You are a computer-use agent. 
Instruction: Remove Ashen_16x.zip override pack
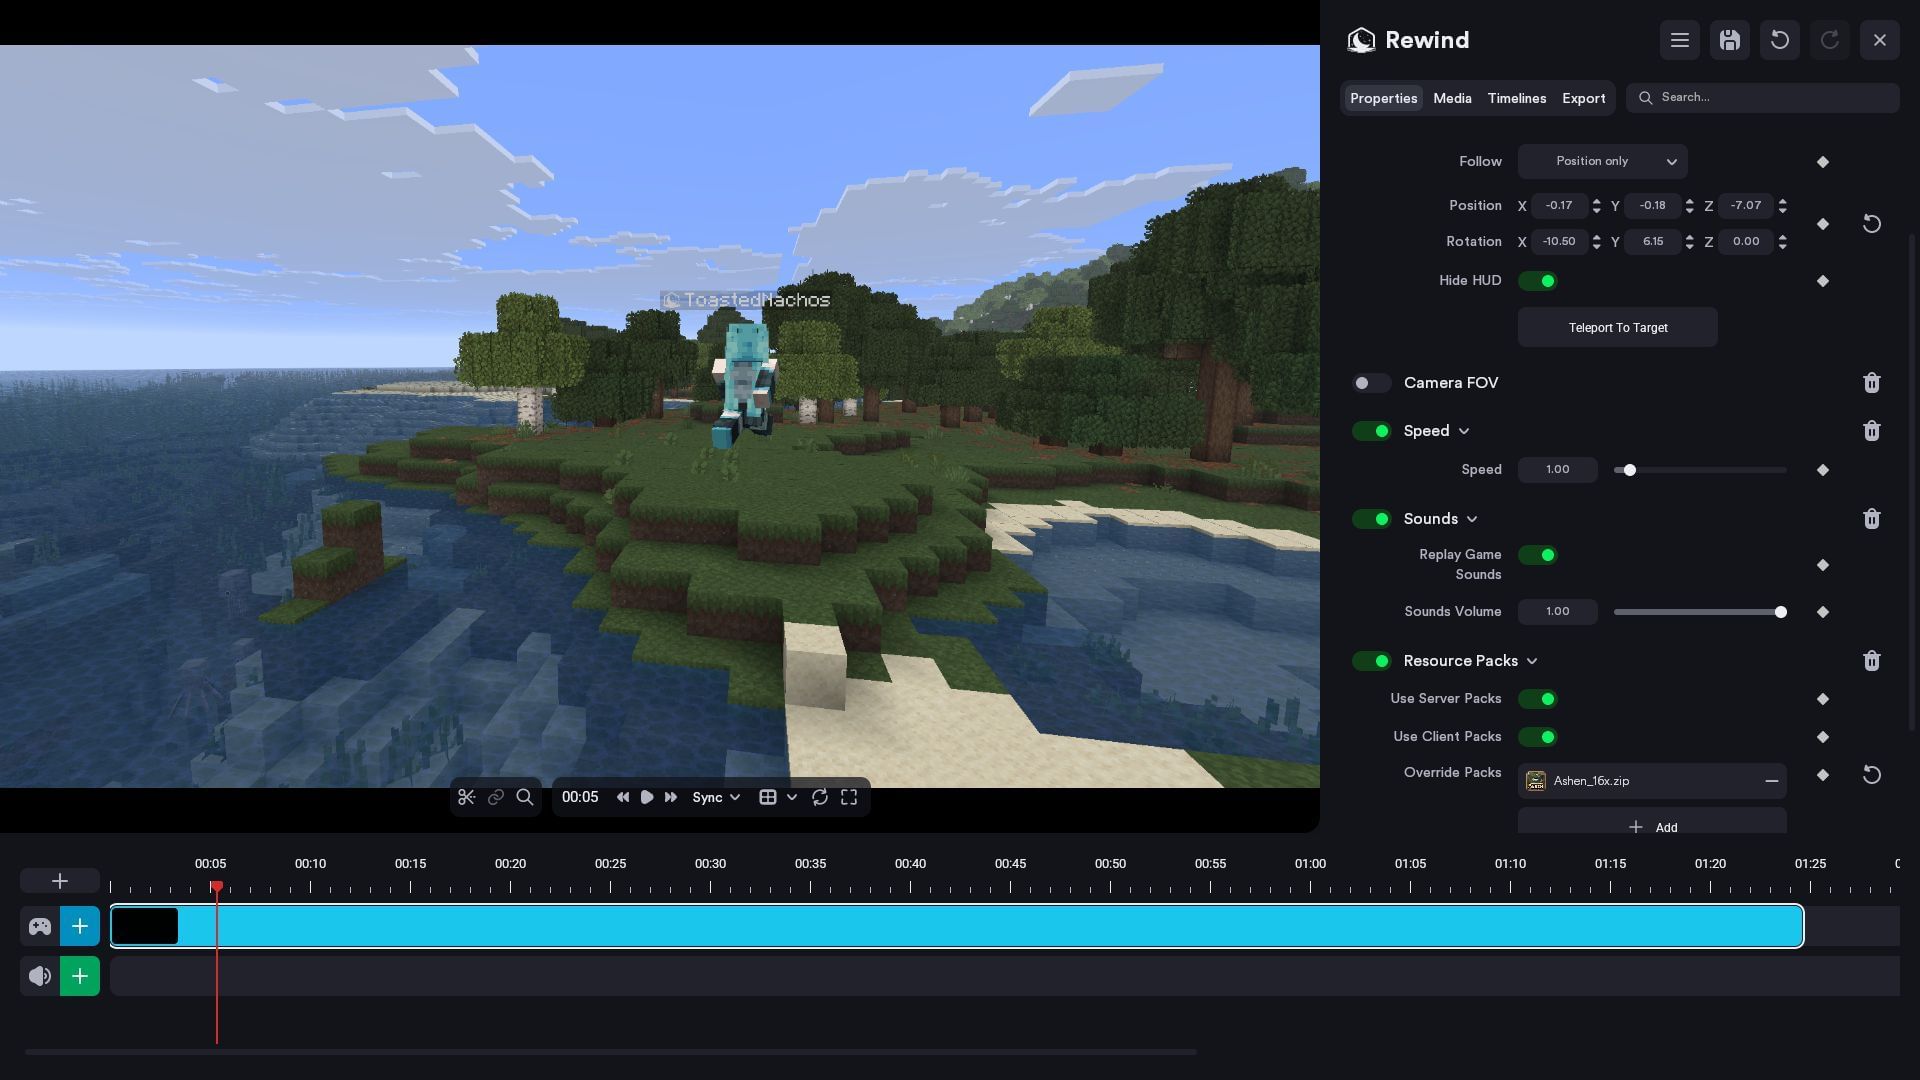(1772, 781)
